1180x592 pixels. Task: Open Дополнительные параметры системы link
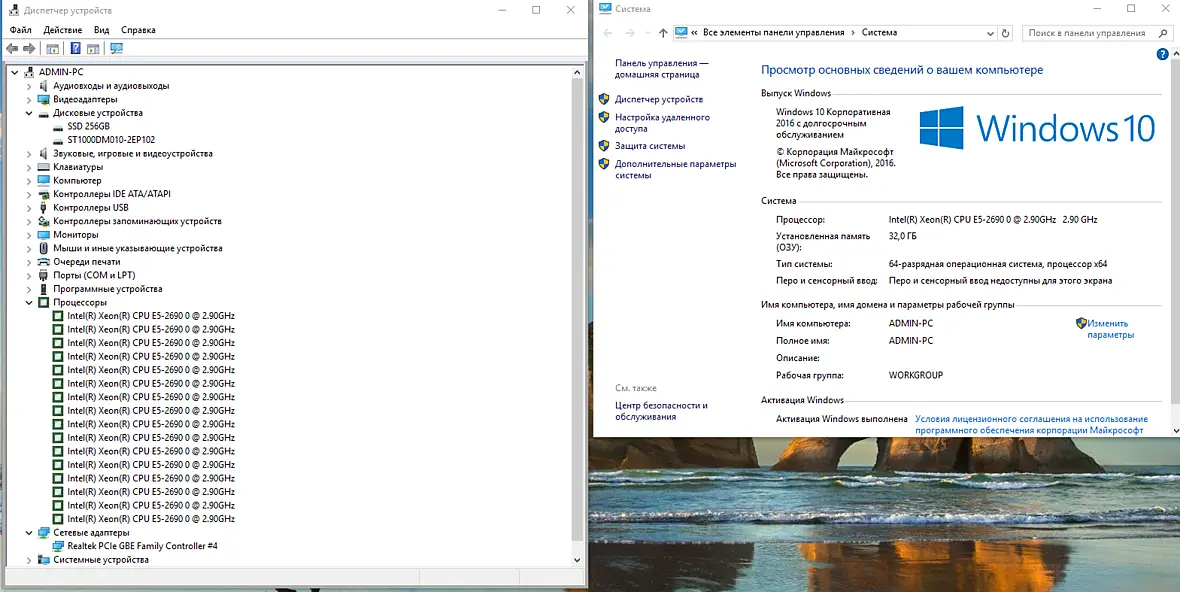(x=675, y=169)
